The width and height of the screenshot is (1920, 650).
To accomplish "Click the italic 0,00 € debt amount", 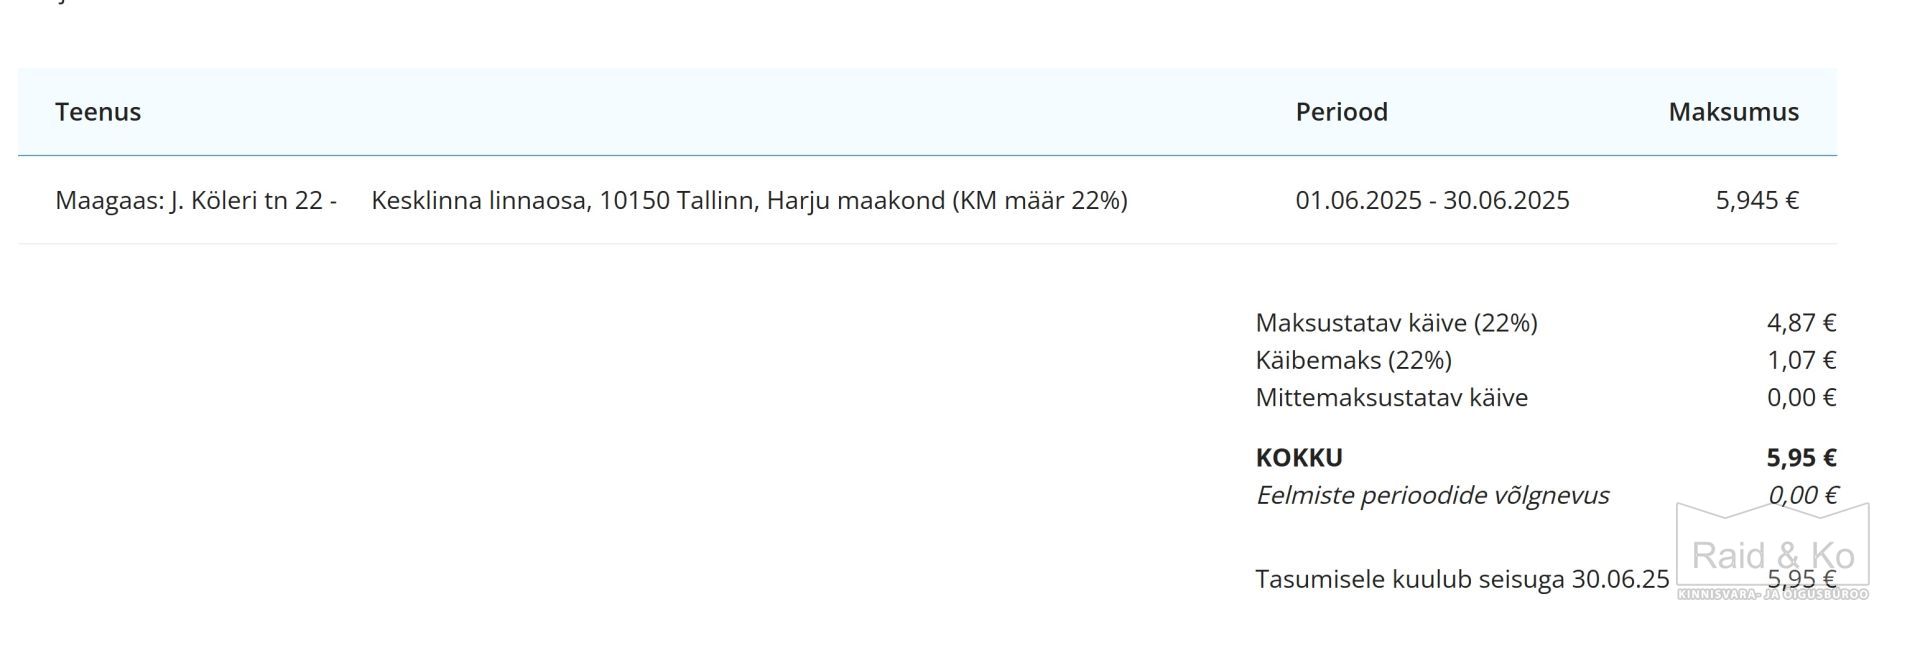I will (x=1802, y=495).
